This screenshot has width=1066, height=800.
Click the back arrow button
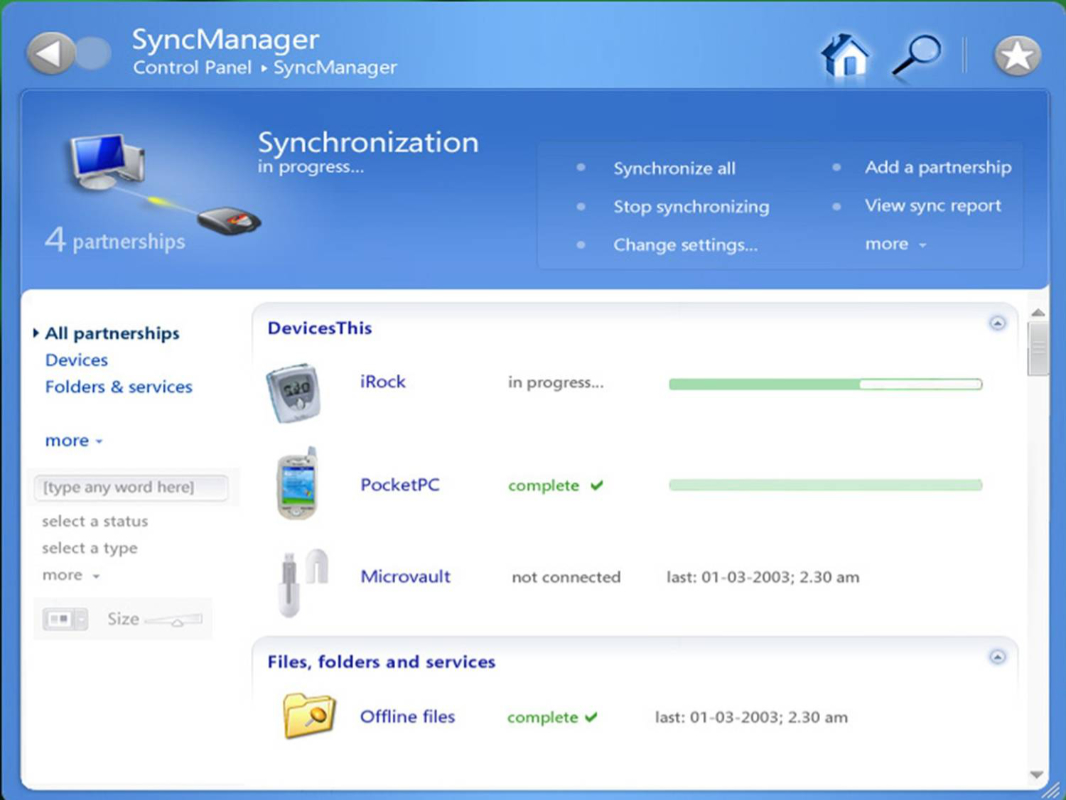click(51, 53)
